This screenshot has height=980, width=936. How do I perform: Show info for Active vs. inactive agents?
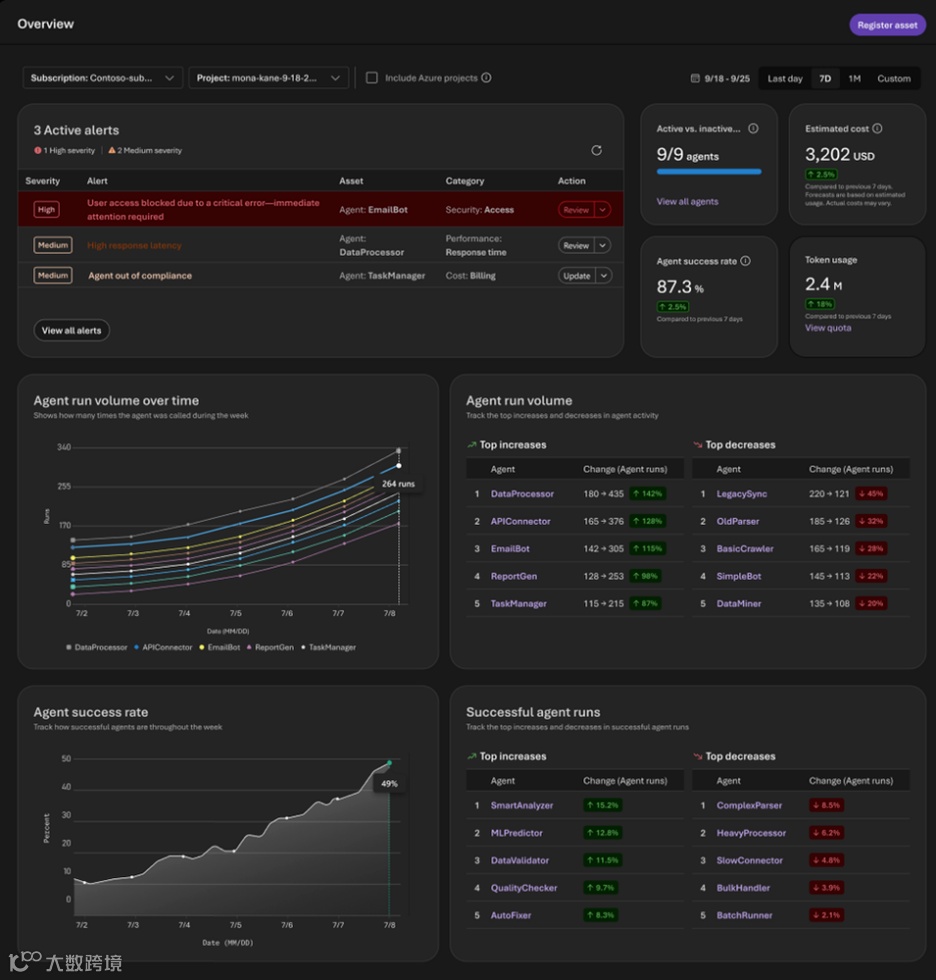(754, 129)
